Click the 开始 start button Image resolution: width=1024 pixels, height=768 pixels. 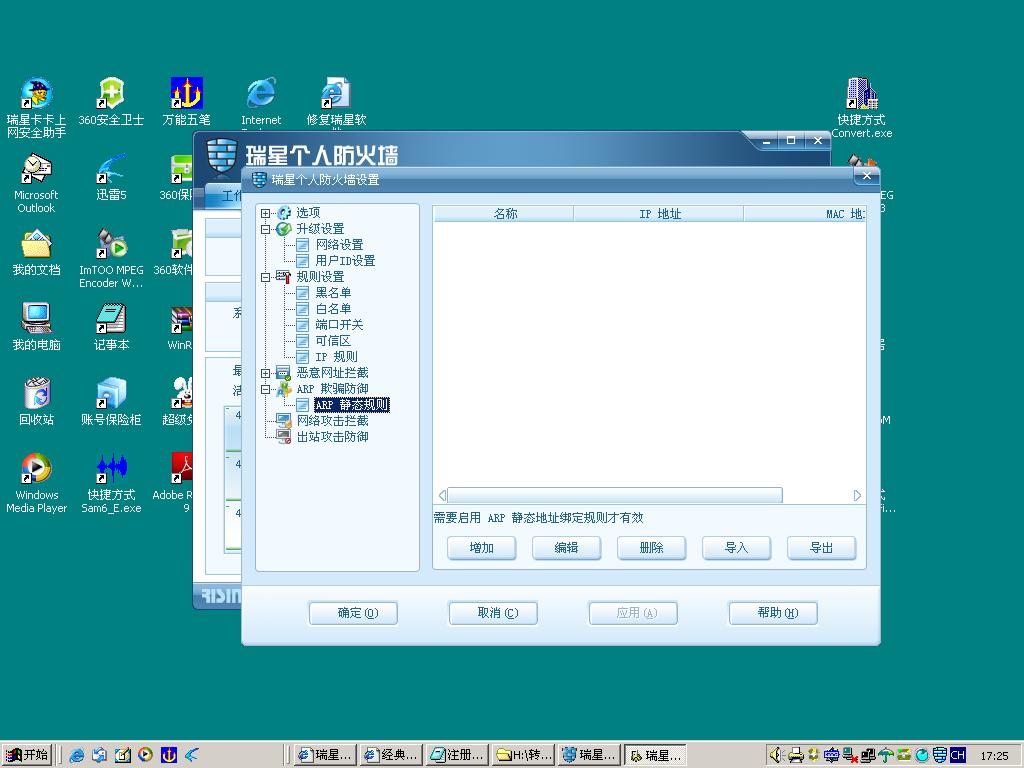pyautogui.click(x=27, y=755)
